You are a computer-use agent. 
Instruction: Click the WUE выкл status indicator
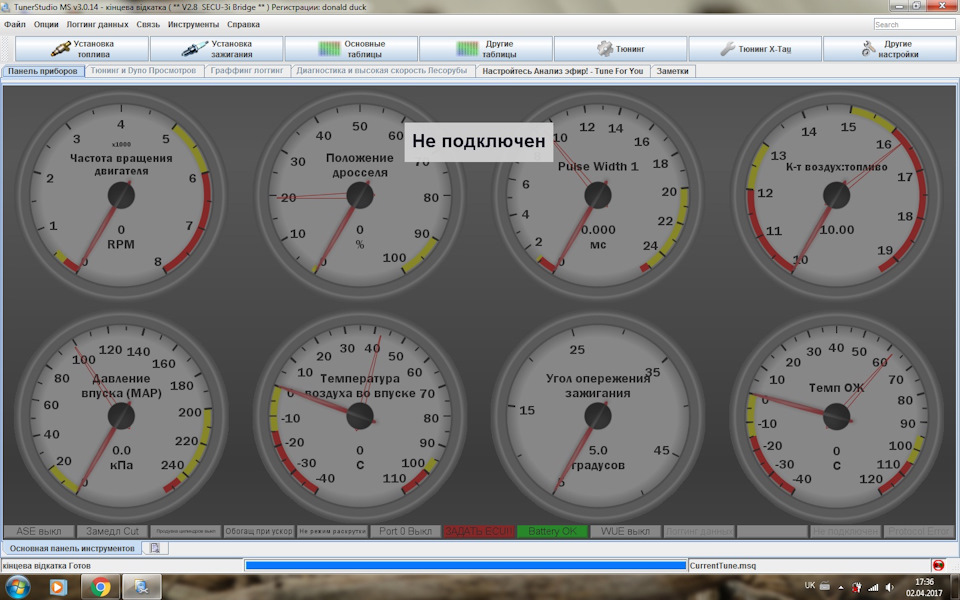pos(625,531)
